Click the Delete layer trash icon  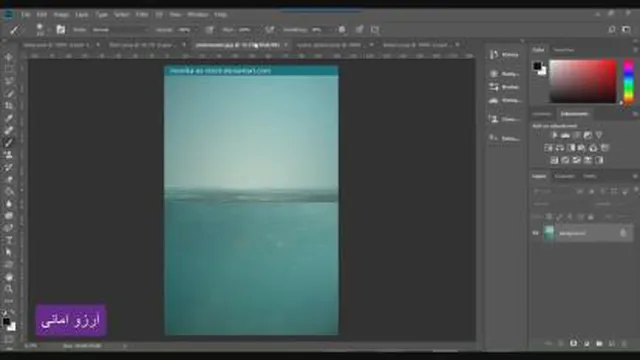pyautogui.click(x=624, y=344)
